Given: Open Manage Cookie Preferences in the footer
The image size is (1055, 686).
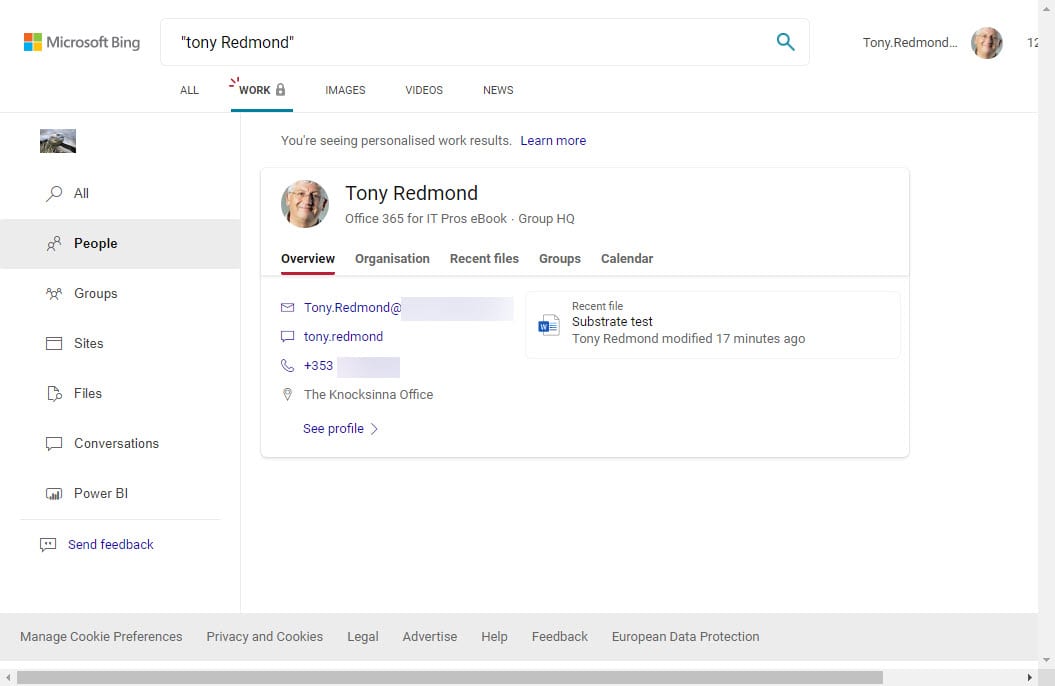Looking at the screenshot, I should [101, 637].
